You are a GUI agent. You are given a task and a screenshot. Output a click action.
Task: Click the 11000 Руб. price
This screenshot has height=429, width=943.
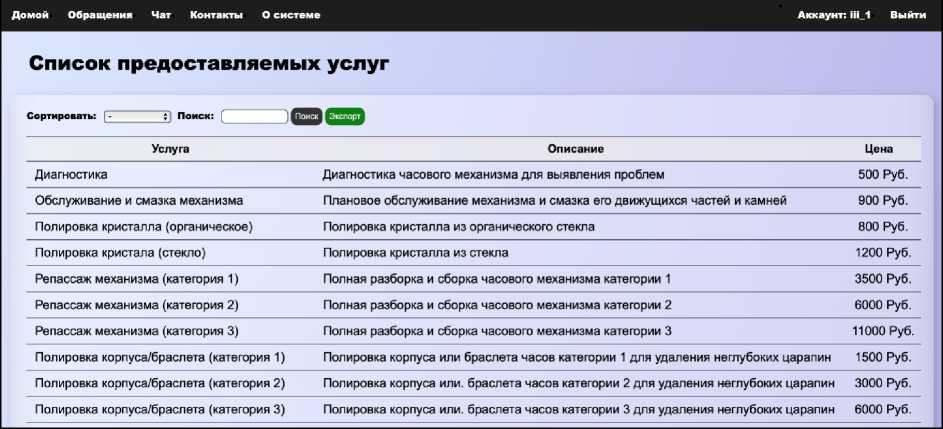pos(883,331)
